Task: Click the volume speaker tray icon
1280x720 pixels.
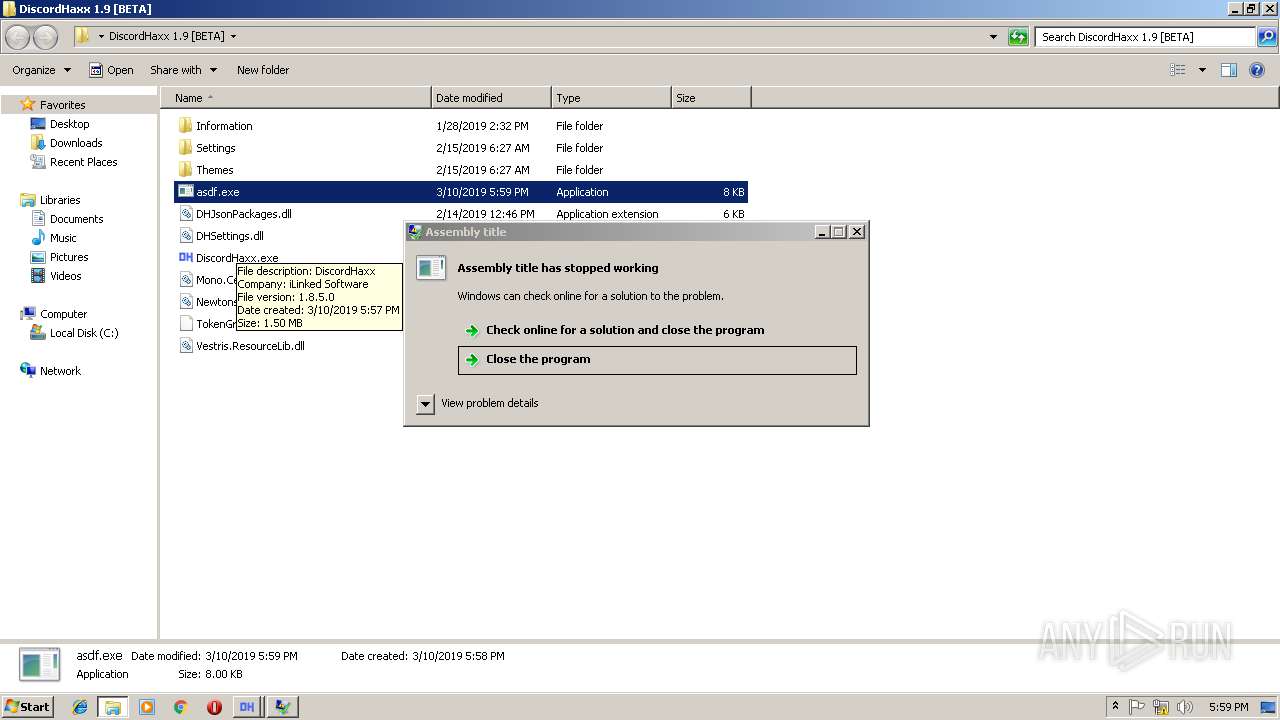Action: pos(1185,707)
